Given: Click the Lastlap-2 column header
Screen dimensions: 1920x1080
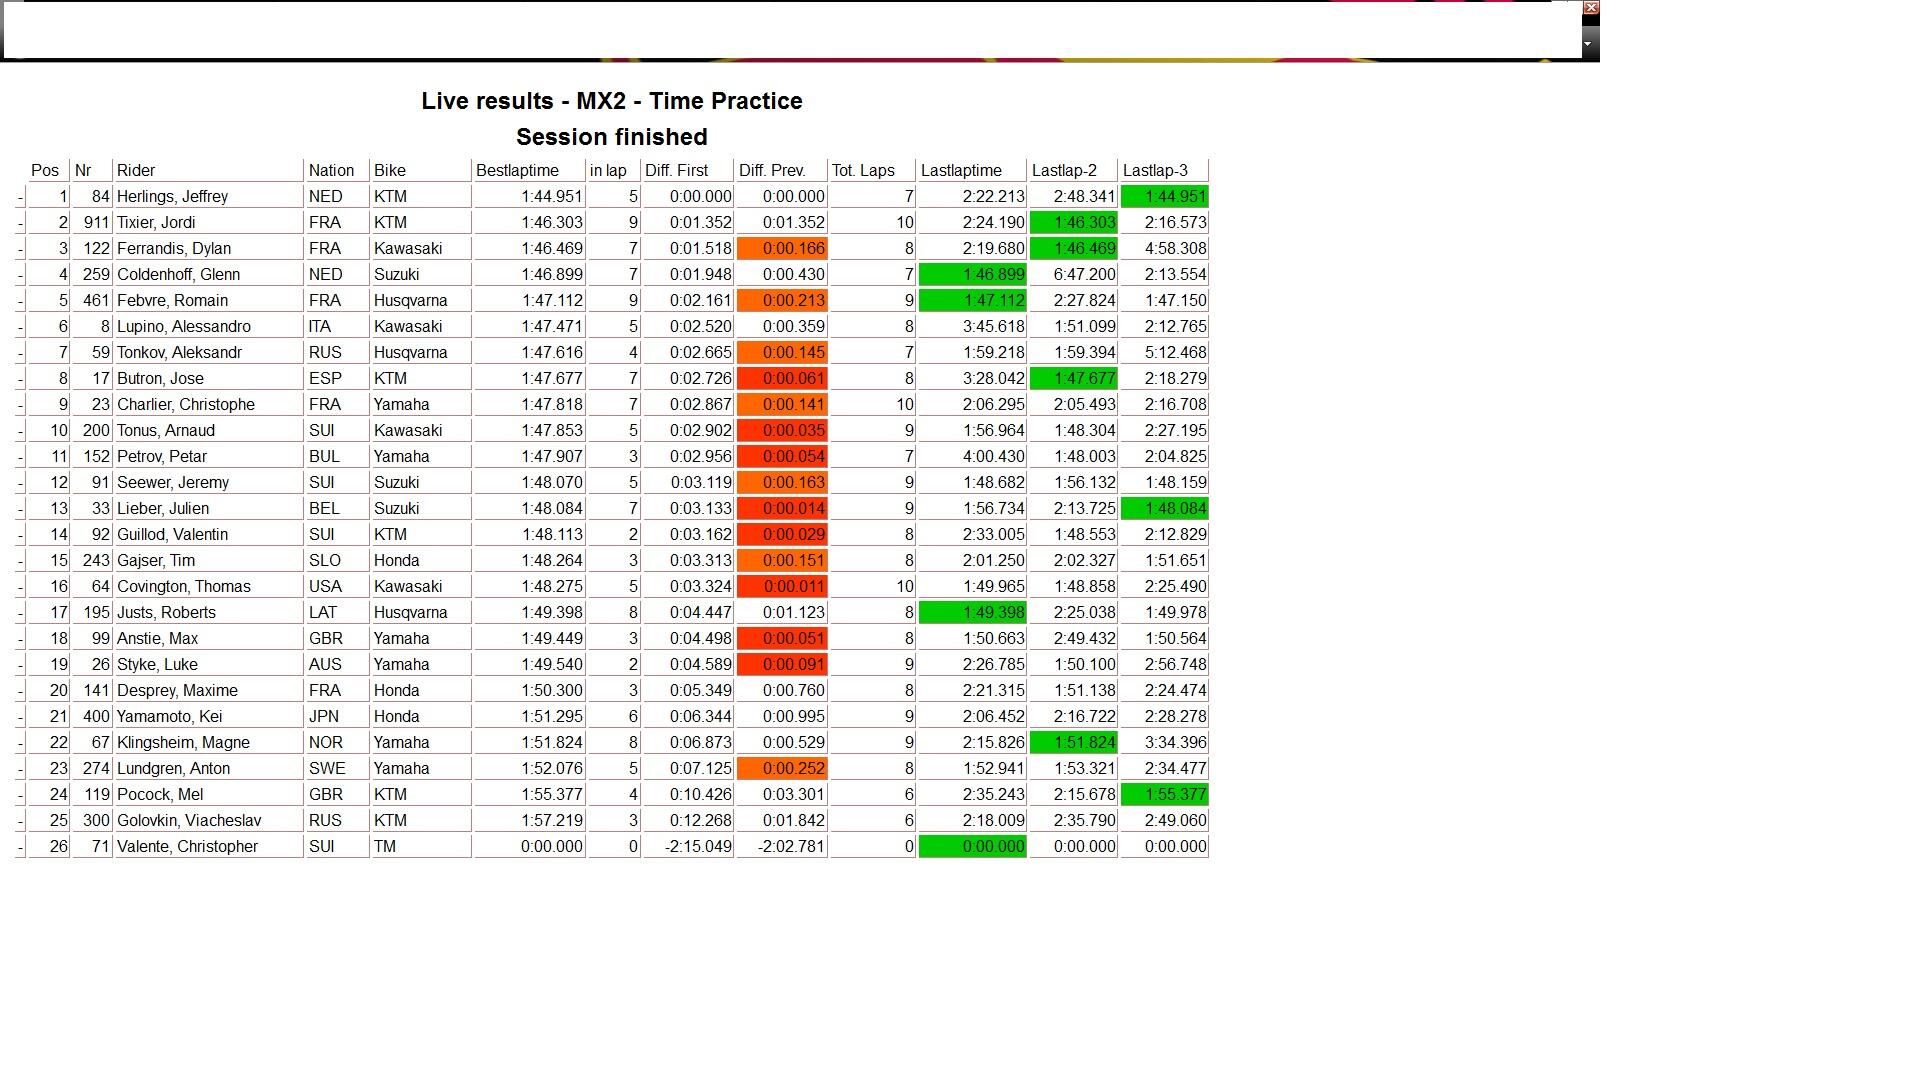Looking at the screenshot, I should click(x=1064, y=171).
